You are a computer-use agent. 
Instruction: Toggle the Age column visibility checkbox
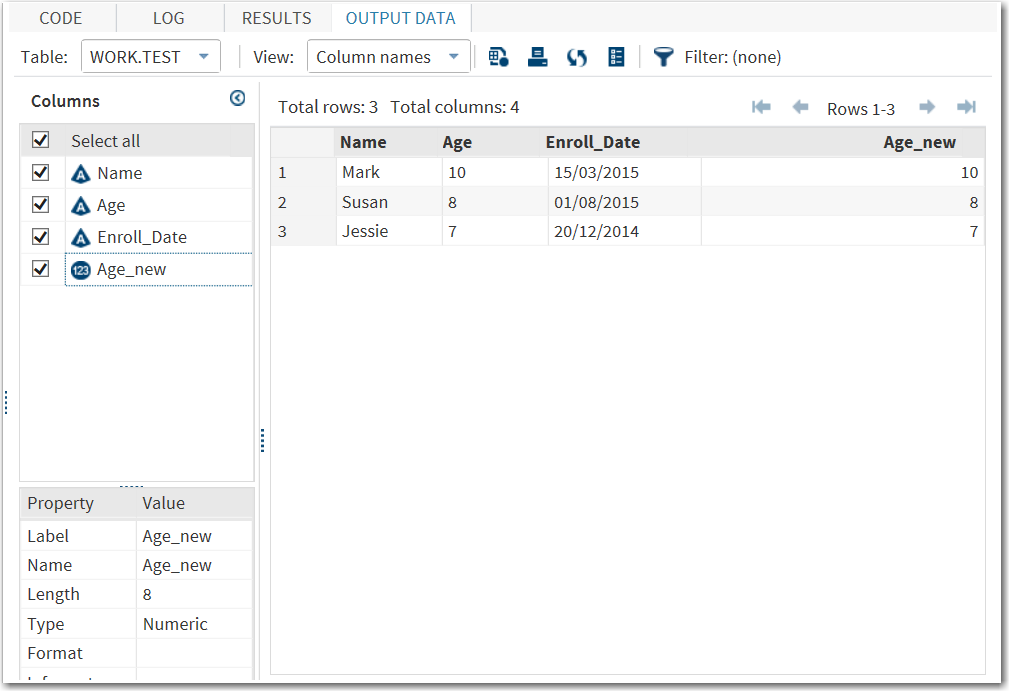(x=40, y=204)
